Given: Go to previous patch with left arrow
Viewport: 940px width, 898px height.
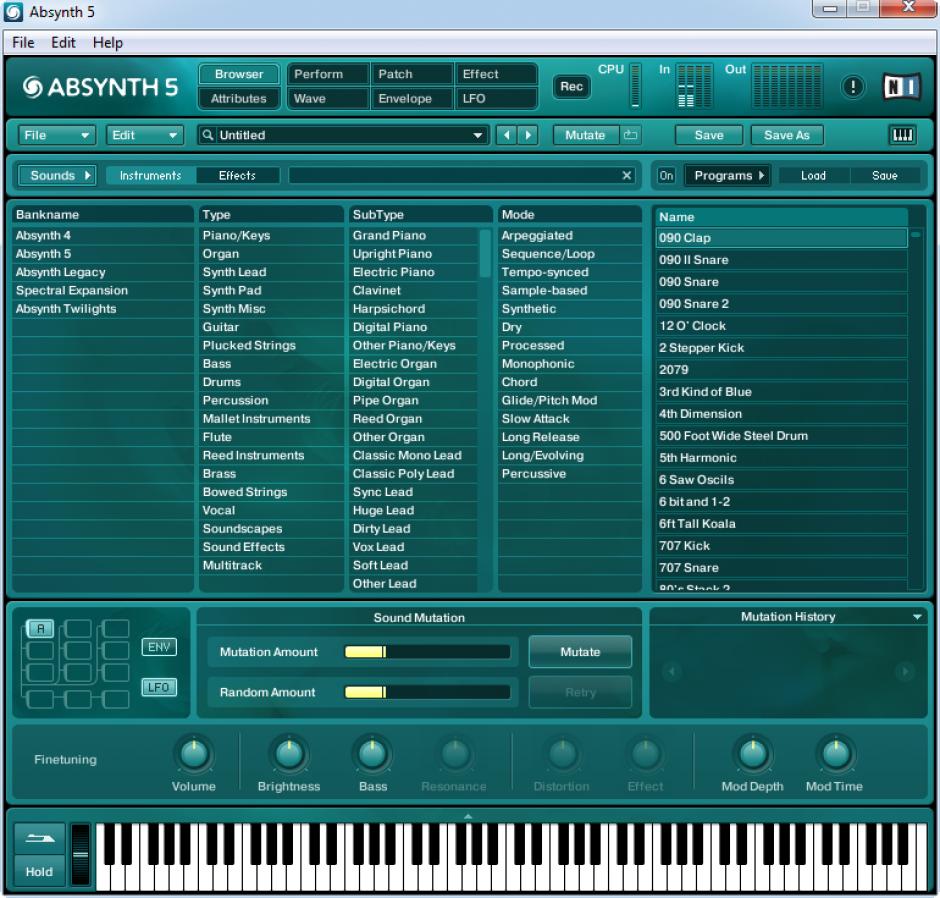Looking at the screenshot, I should (507, 135).
